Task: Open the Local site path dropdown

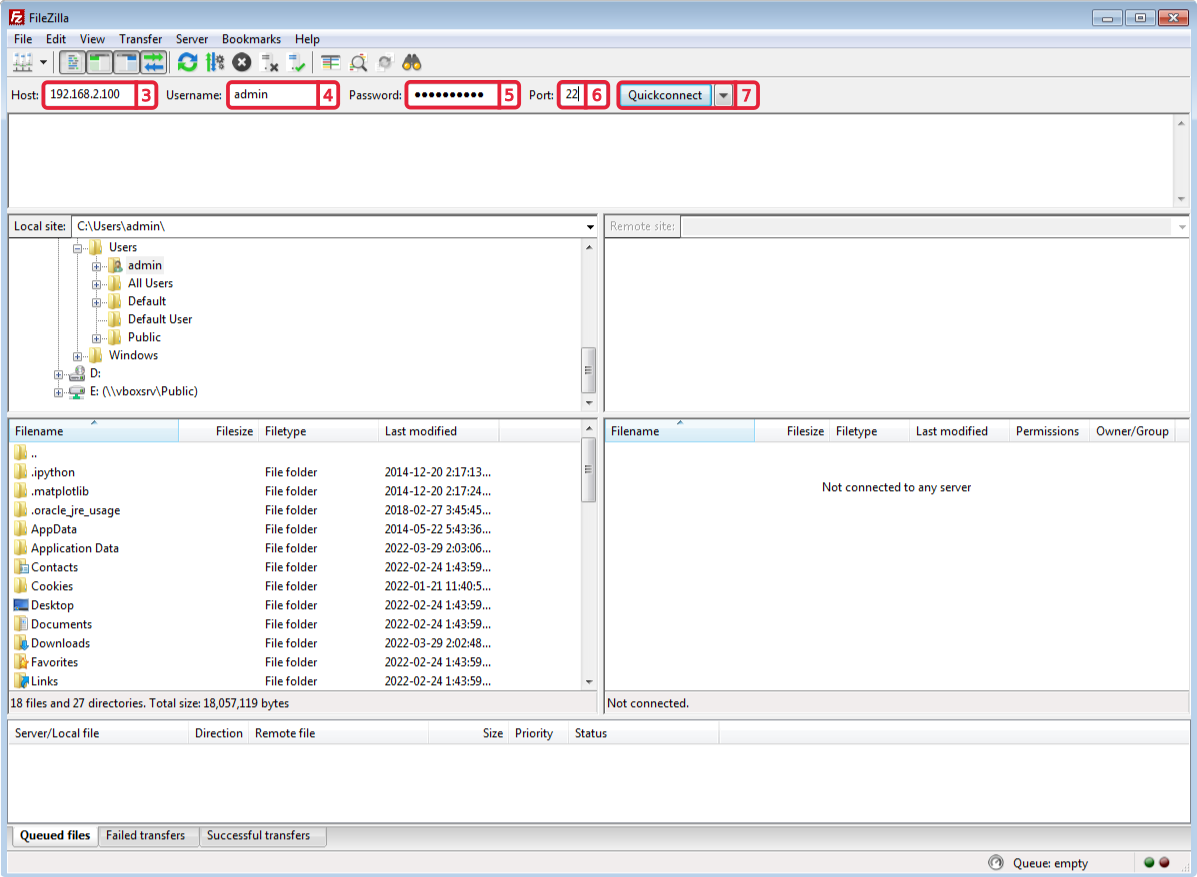Action: [590, 227]
